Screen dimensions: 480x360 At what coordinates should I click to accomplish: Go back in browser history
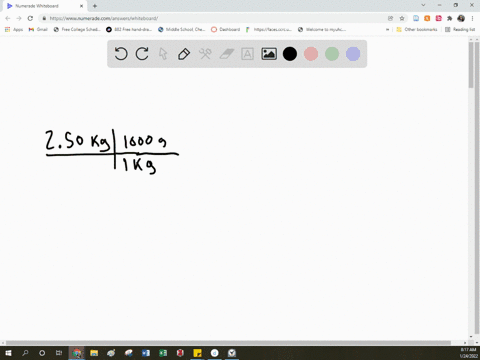(8, 18)
